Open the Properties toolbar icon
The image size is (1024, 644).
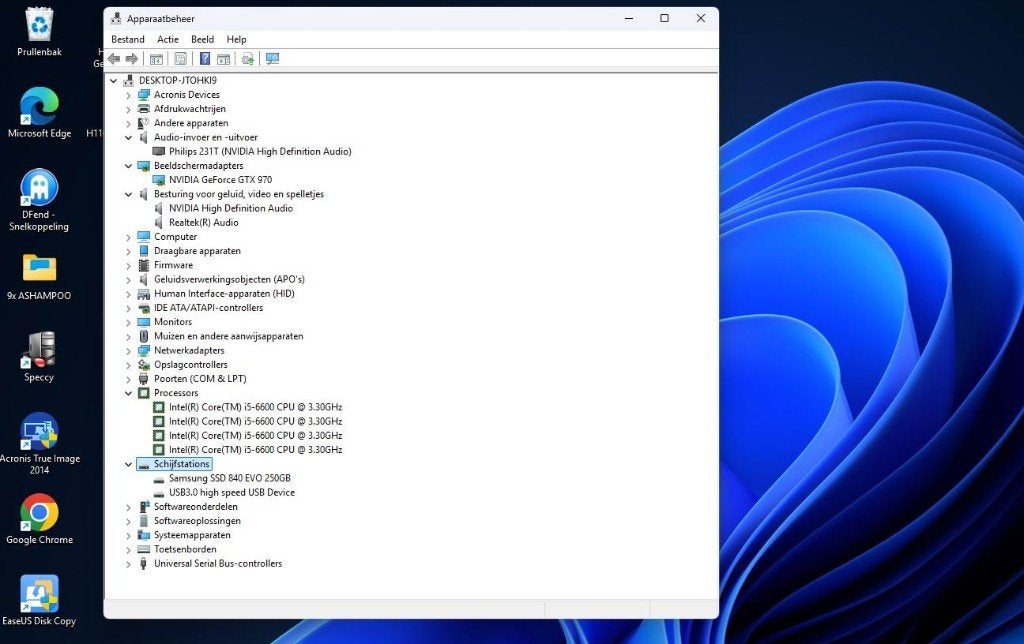click(181, 59)
